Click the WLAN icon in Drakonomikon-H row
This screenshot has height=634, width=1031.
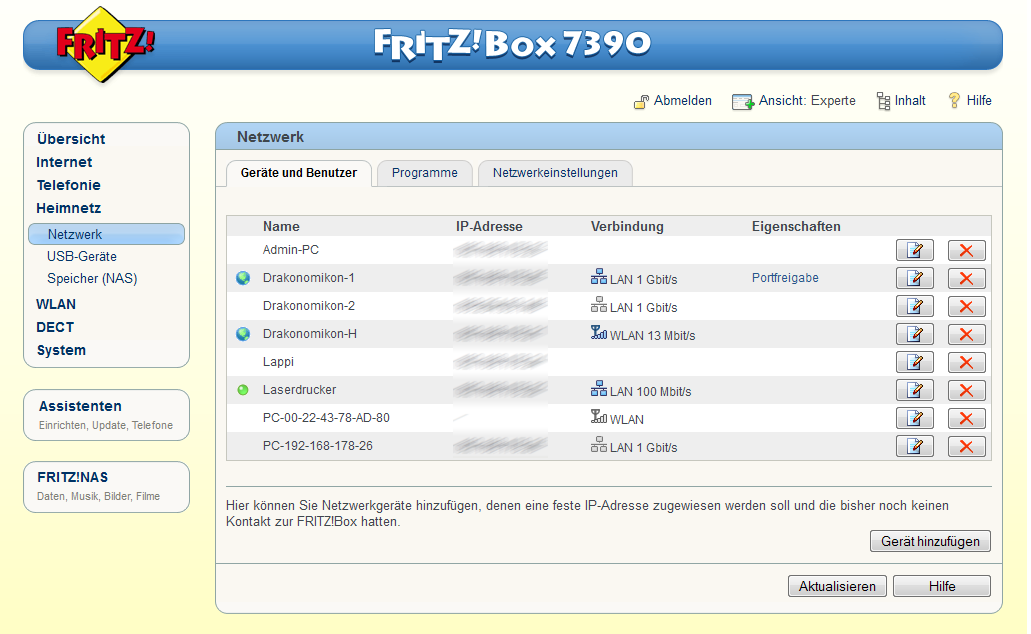point(598,333)
